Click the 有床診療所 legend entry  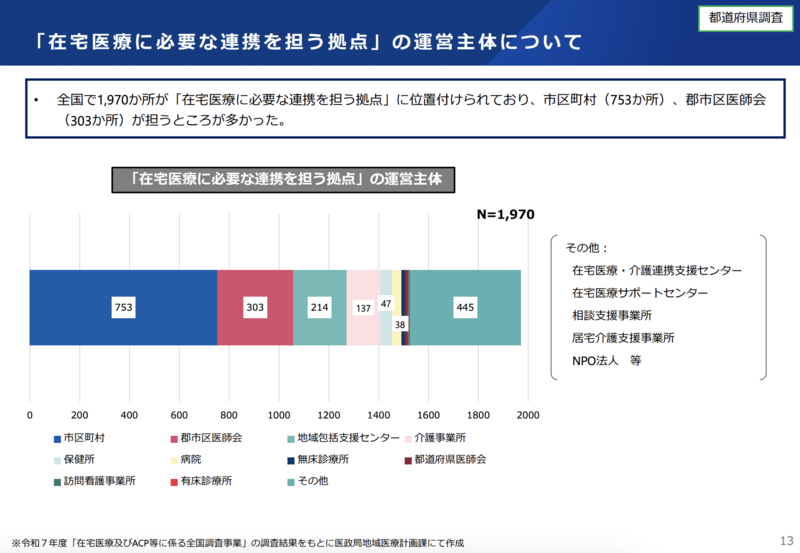click(205, 480)
